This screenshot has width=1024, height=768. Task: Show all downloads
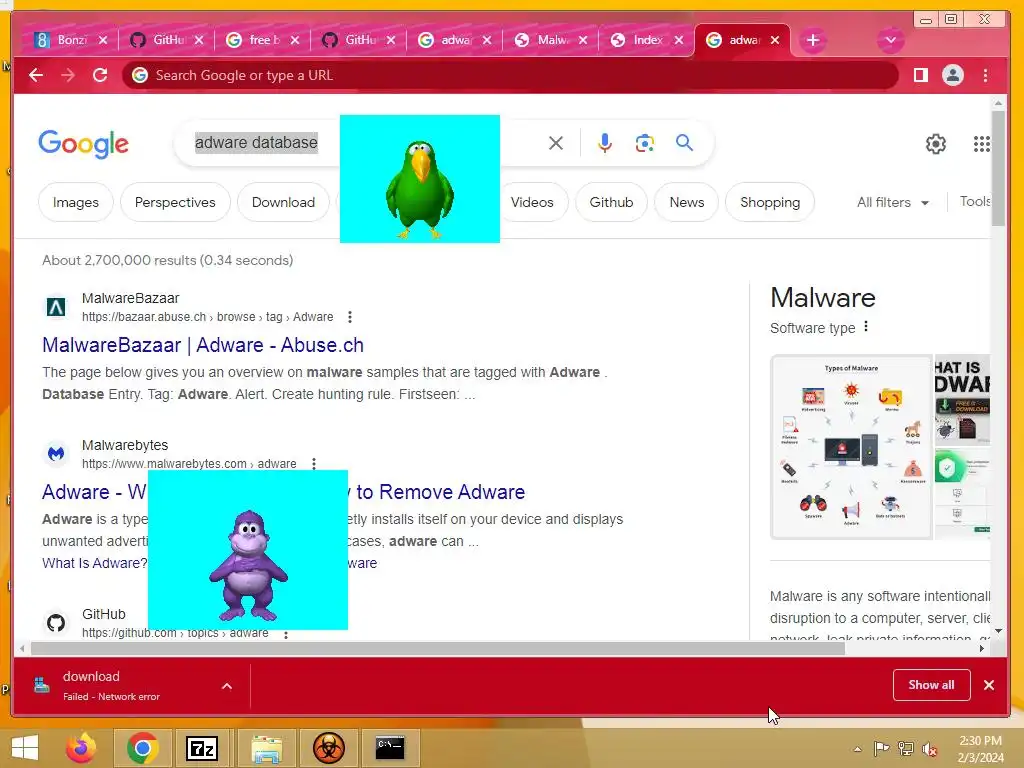click(x=931, y=685)
